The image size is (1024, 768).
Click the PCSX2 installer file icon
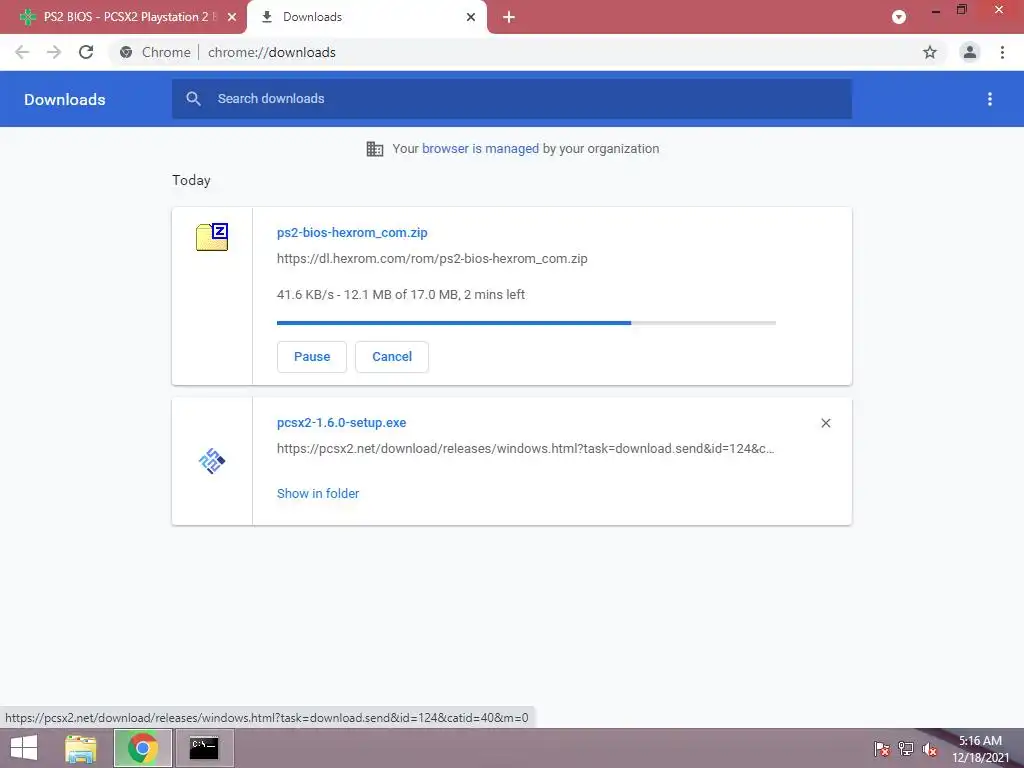click(212, 461)
